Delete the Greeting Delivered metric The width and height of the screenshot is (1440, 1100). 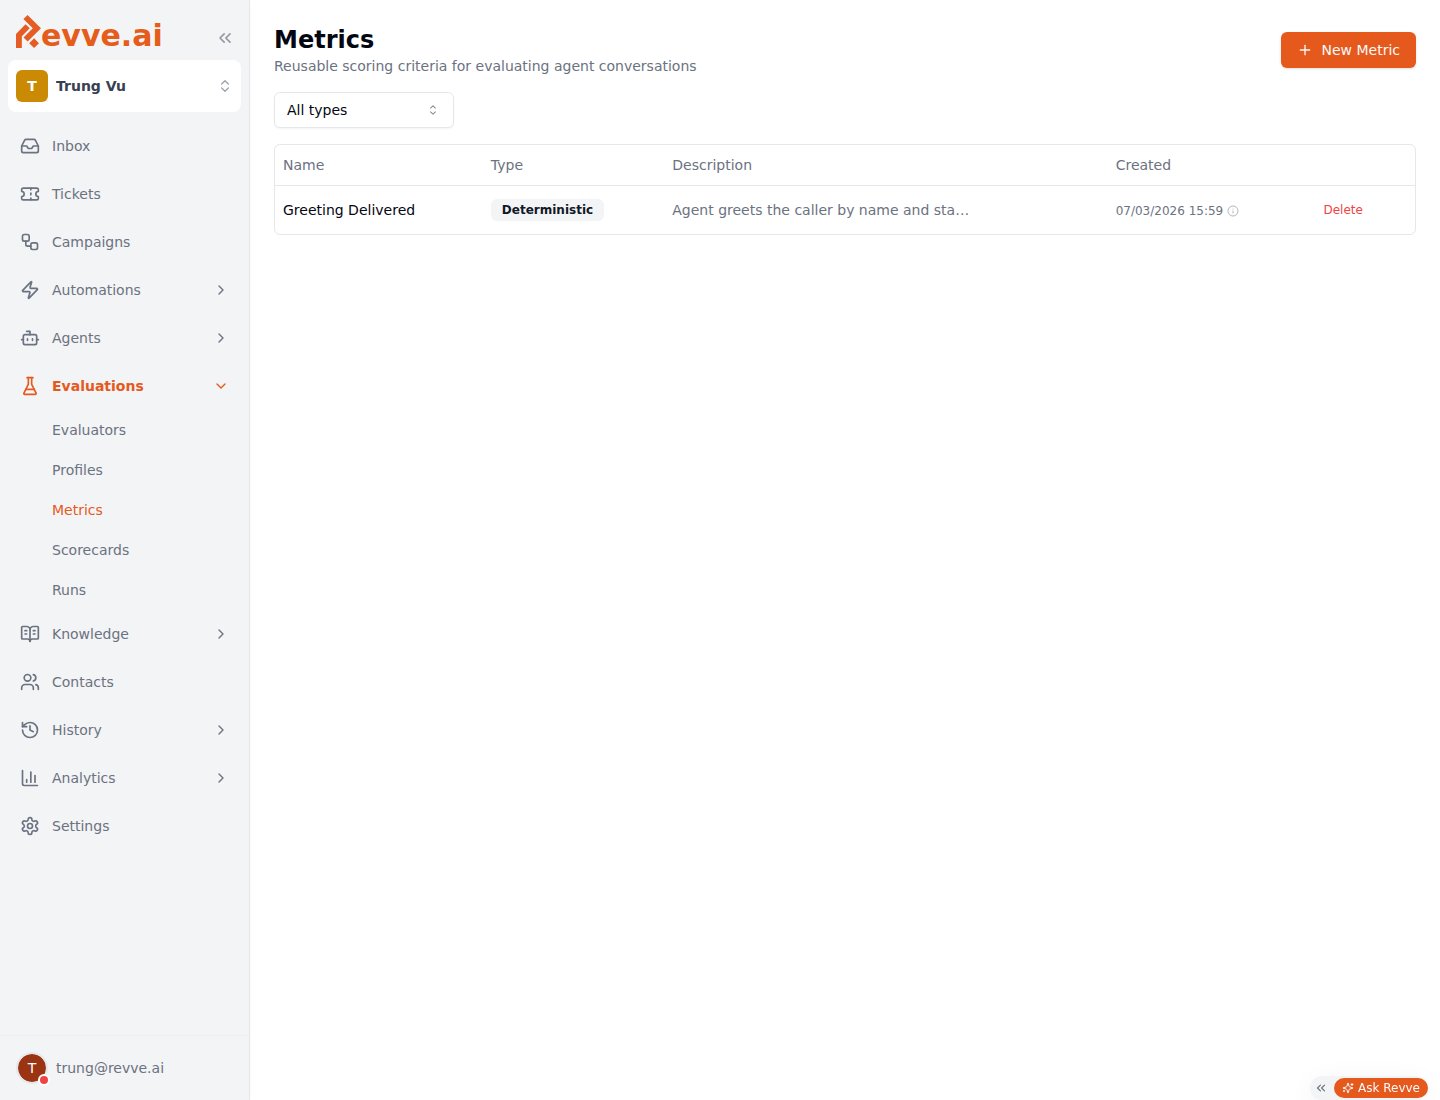(x=1343, y=210)
